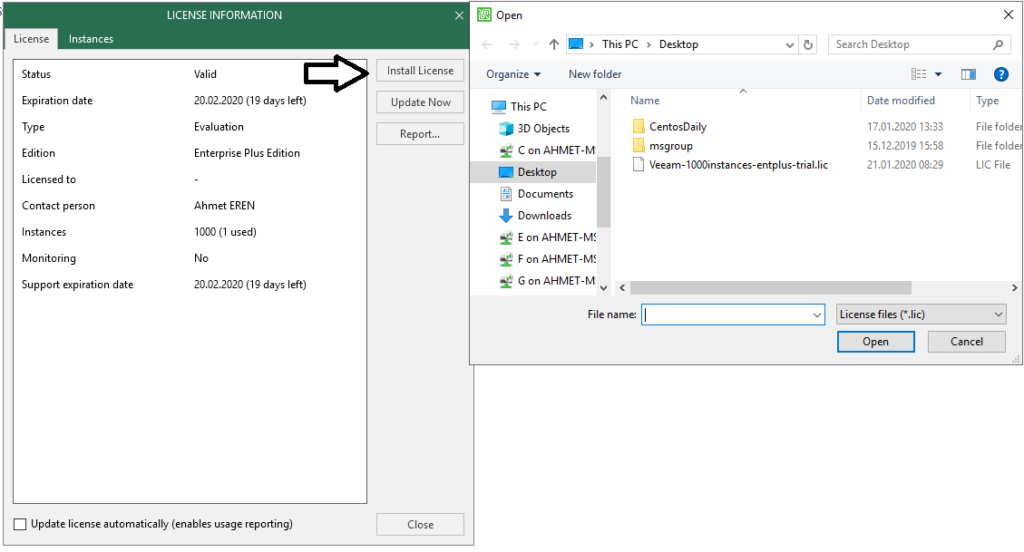Select 3D Objects in navigation pane
Viewport: 1024px width, 552px height.
[x=543, y=129]
